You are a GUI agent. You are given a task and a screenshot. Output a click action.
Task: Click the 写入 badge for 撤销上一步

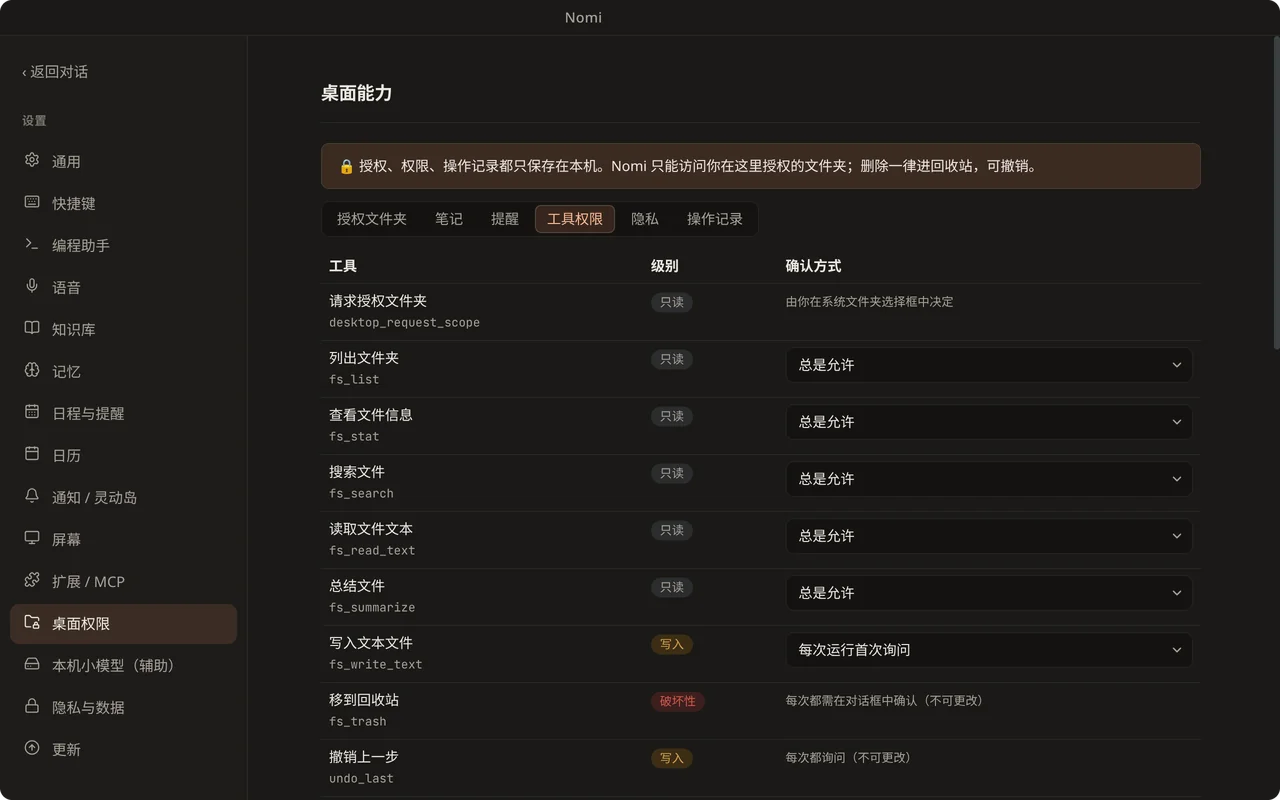pos(672,758)
